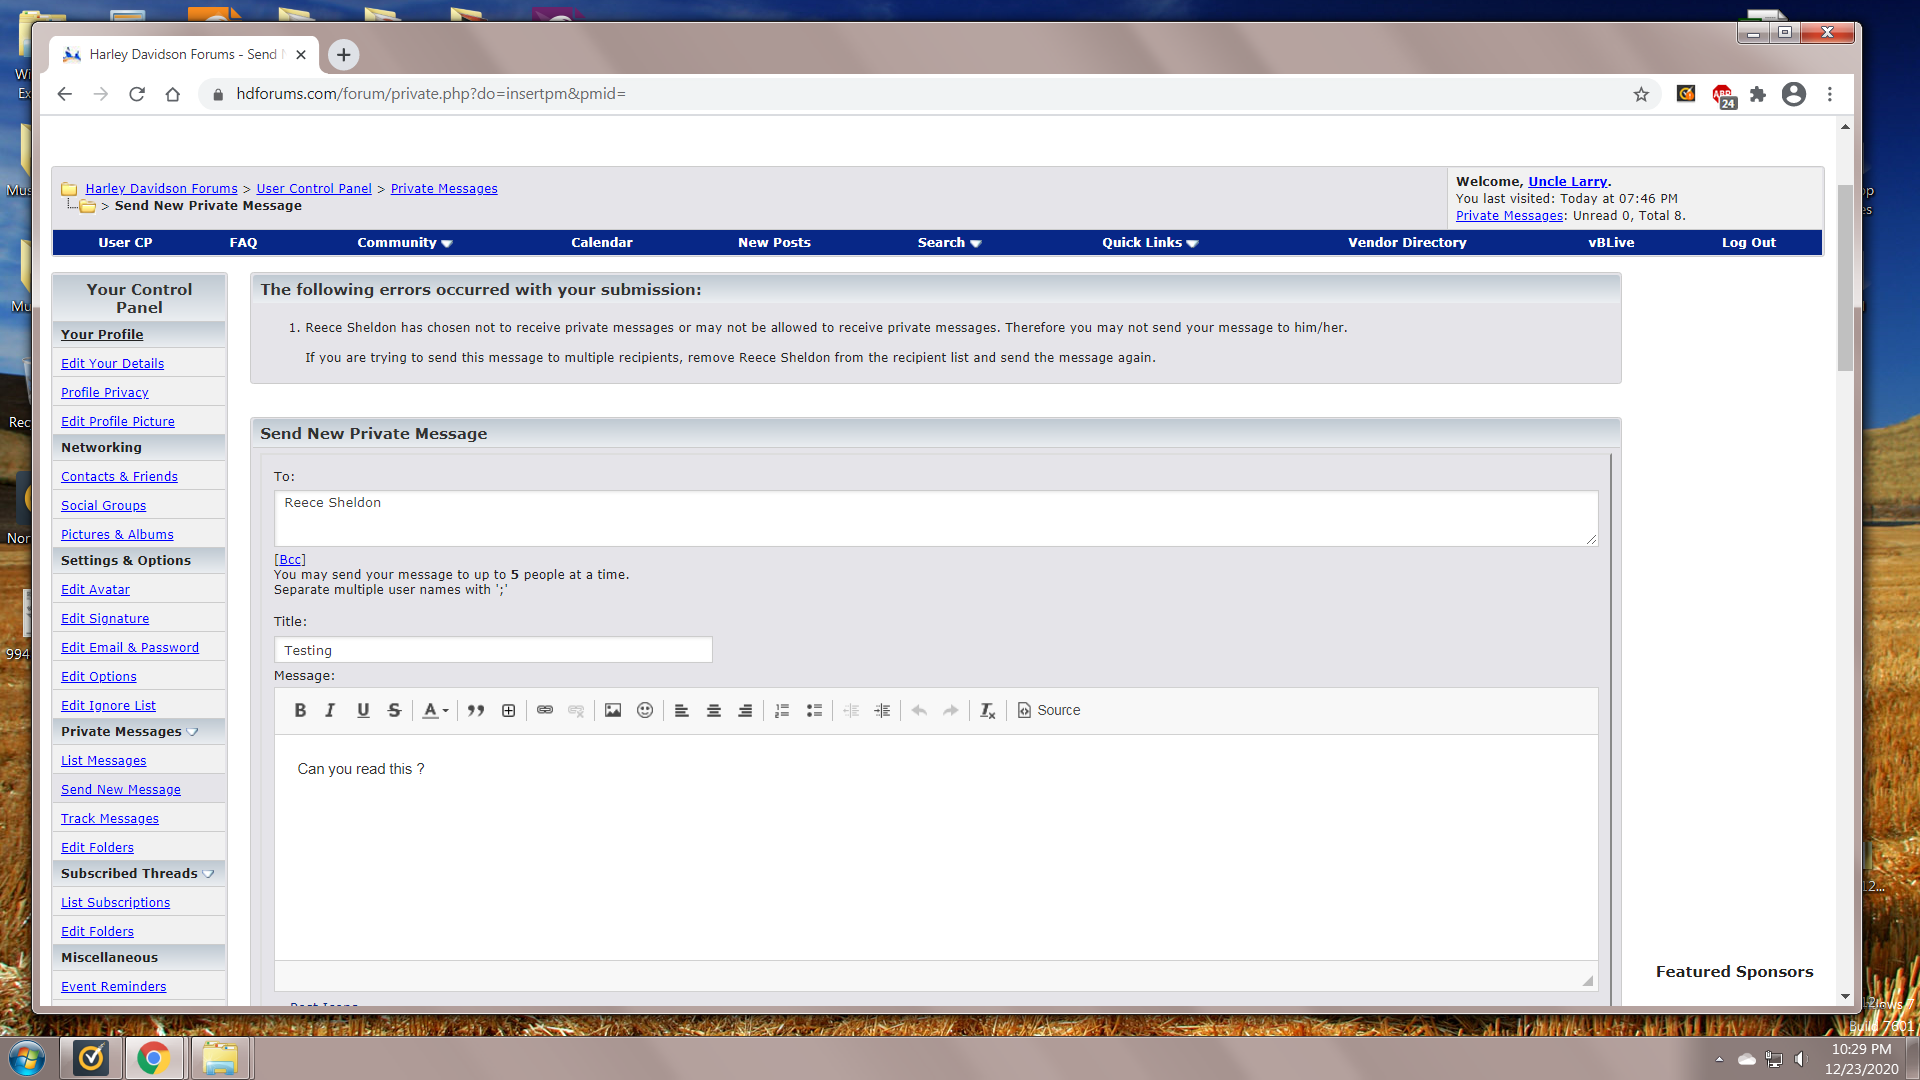Insert a numbered list
This screenshot has height=1080, width=1920.
click(782, 710)
